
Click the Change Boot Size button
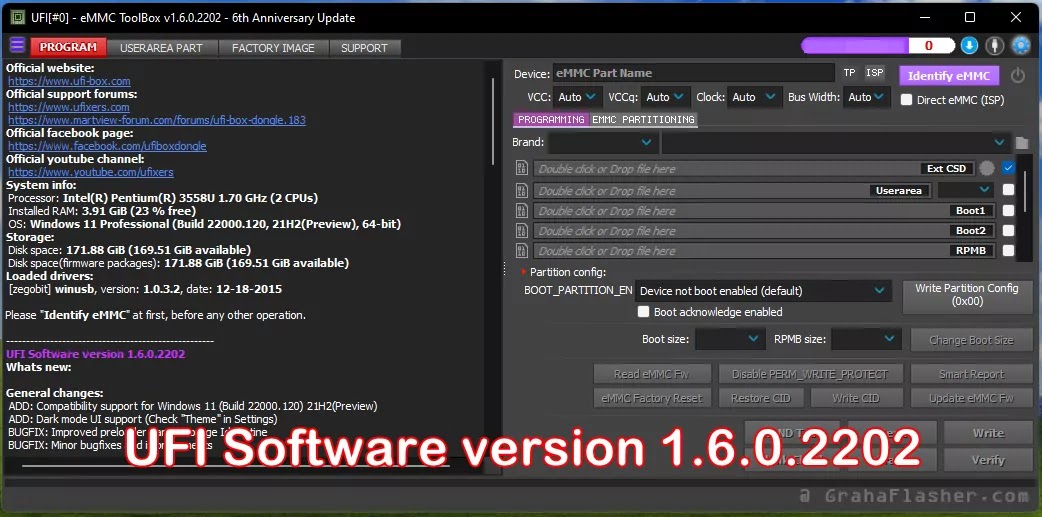coord(971,340)
